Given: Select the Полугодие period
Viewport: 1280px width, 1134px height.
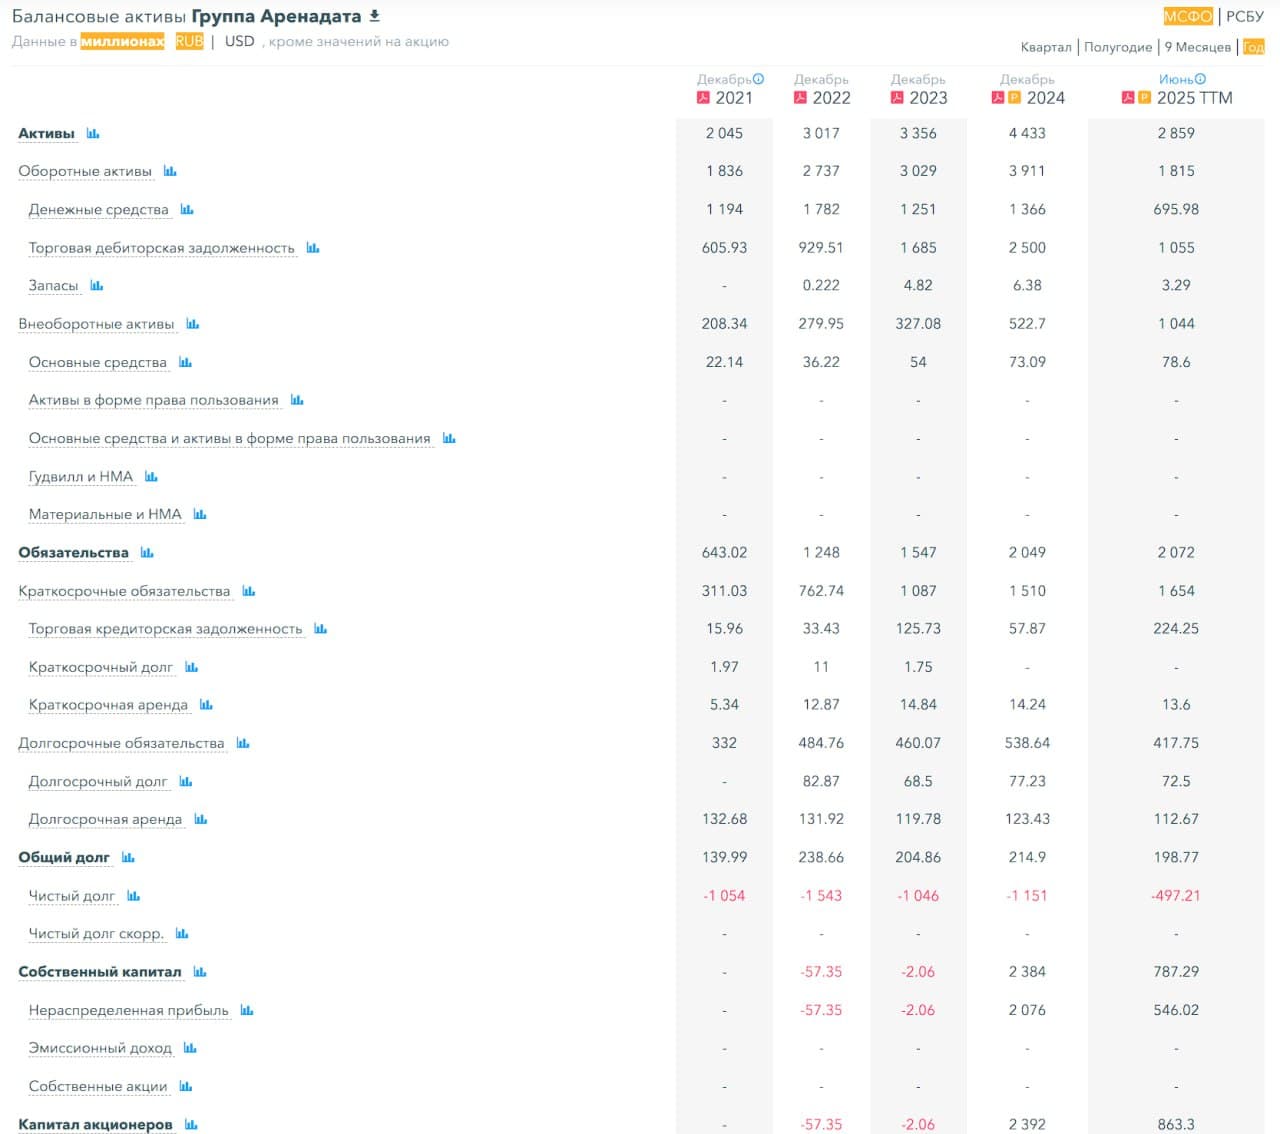Looking at the screenshot, I should point(1117,47).
